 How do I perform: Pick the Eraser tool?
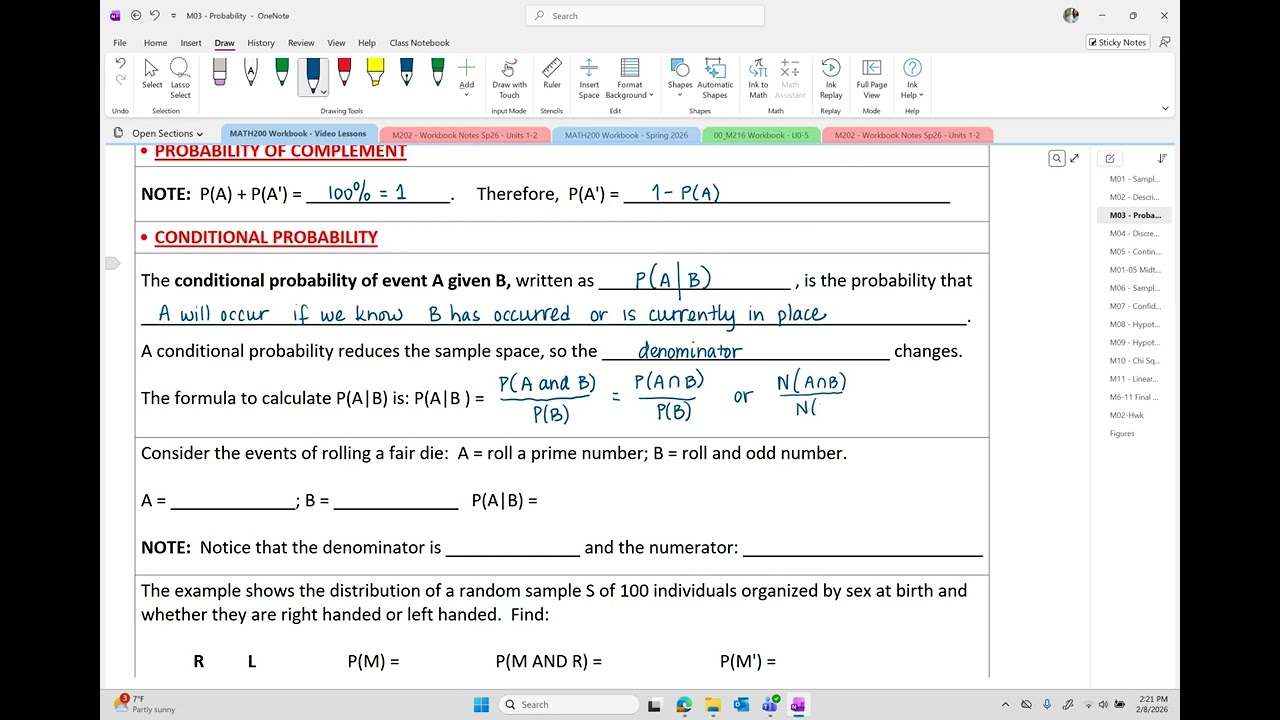pos(219,72)
